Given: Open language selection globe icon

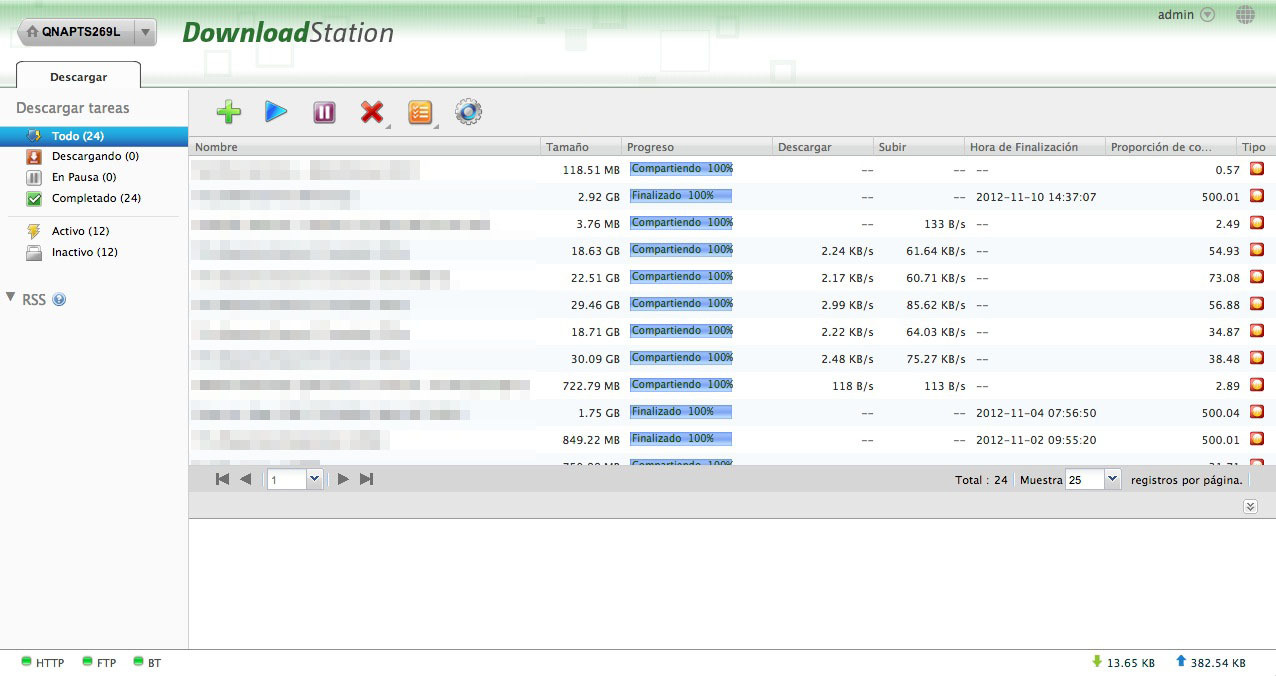Looking at the screenshot, I should pyautogui.click(x=1245, y=15).
